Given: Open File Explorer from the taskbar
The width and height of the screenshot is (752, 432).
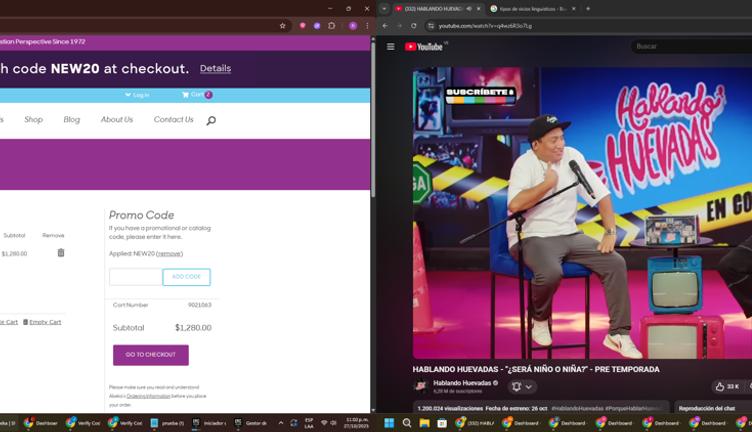Looking at the screenshot, I should pos(424,423).
